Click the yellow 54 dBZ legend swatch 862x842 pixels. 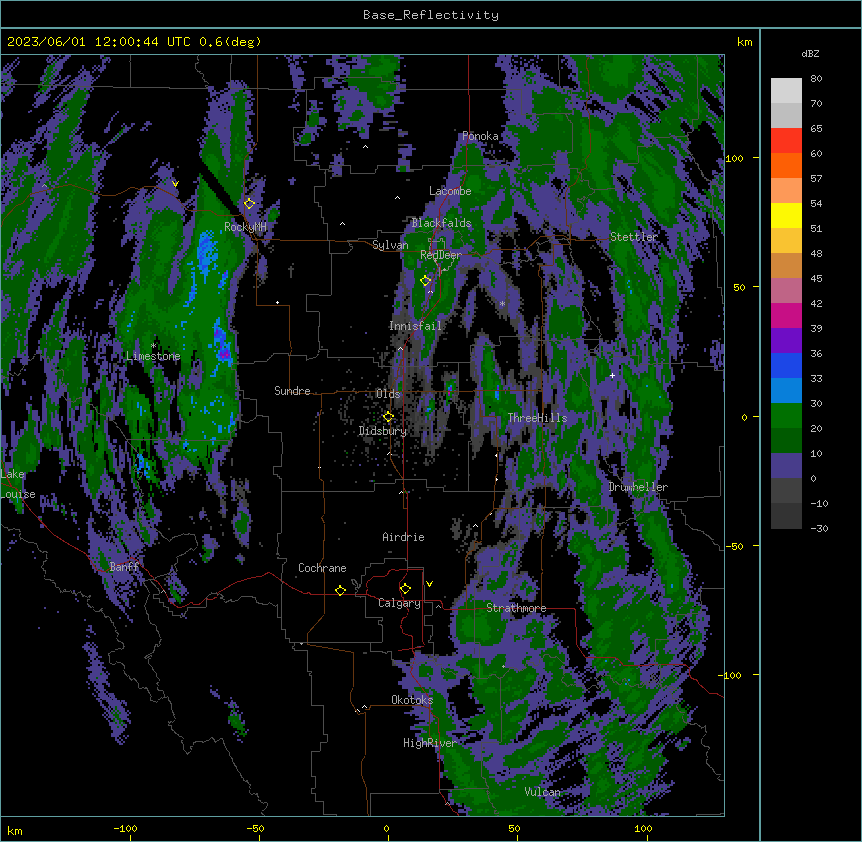786,215
